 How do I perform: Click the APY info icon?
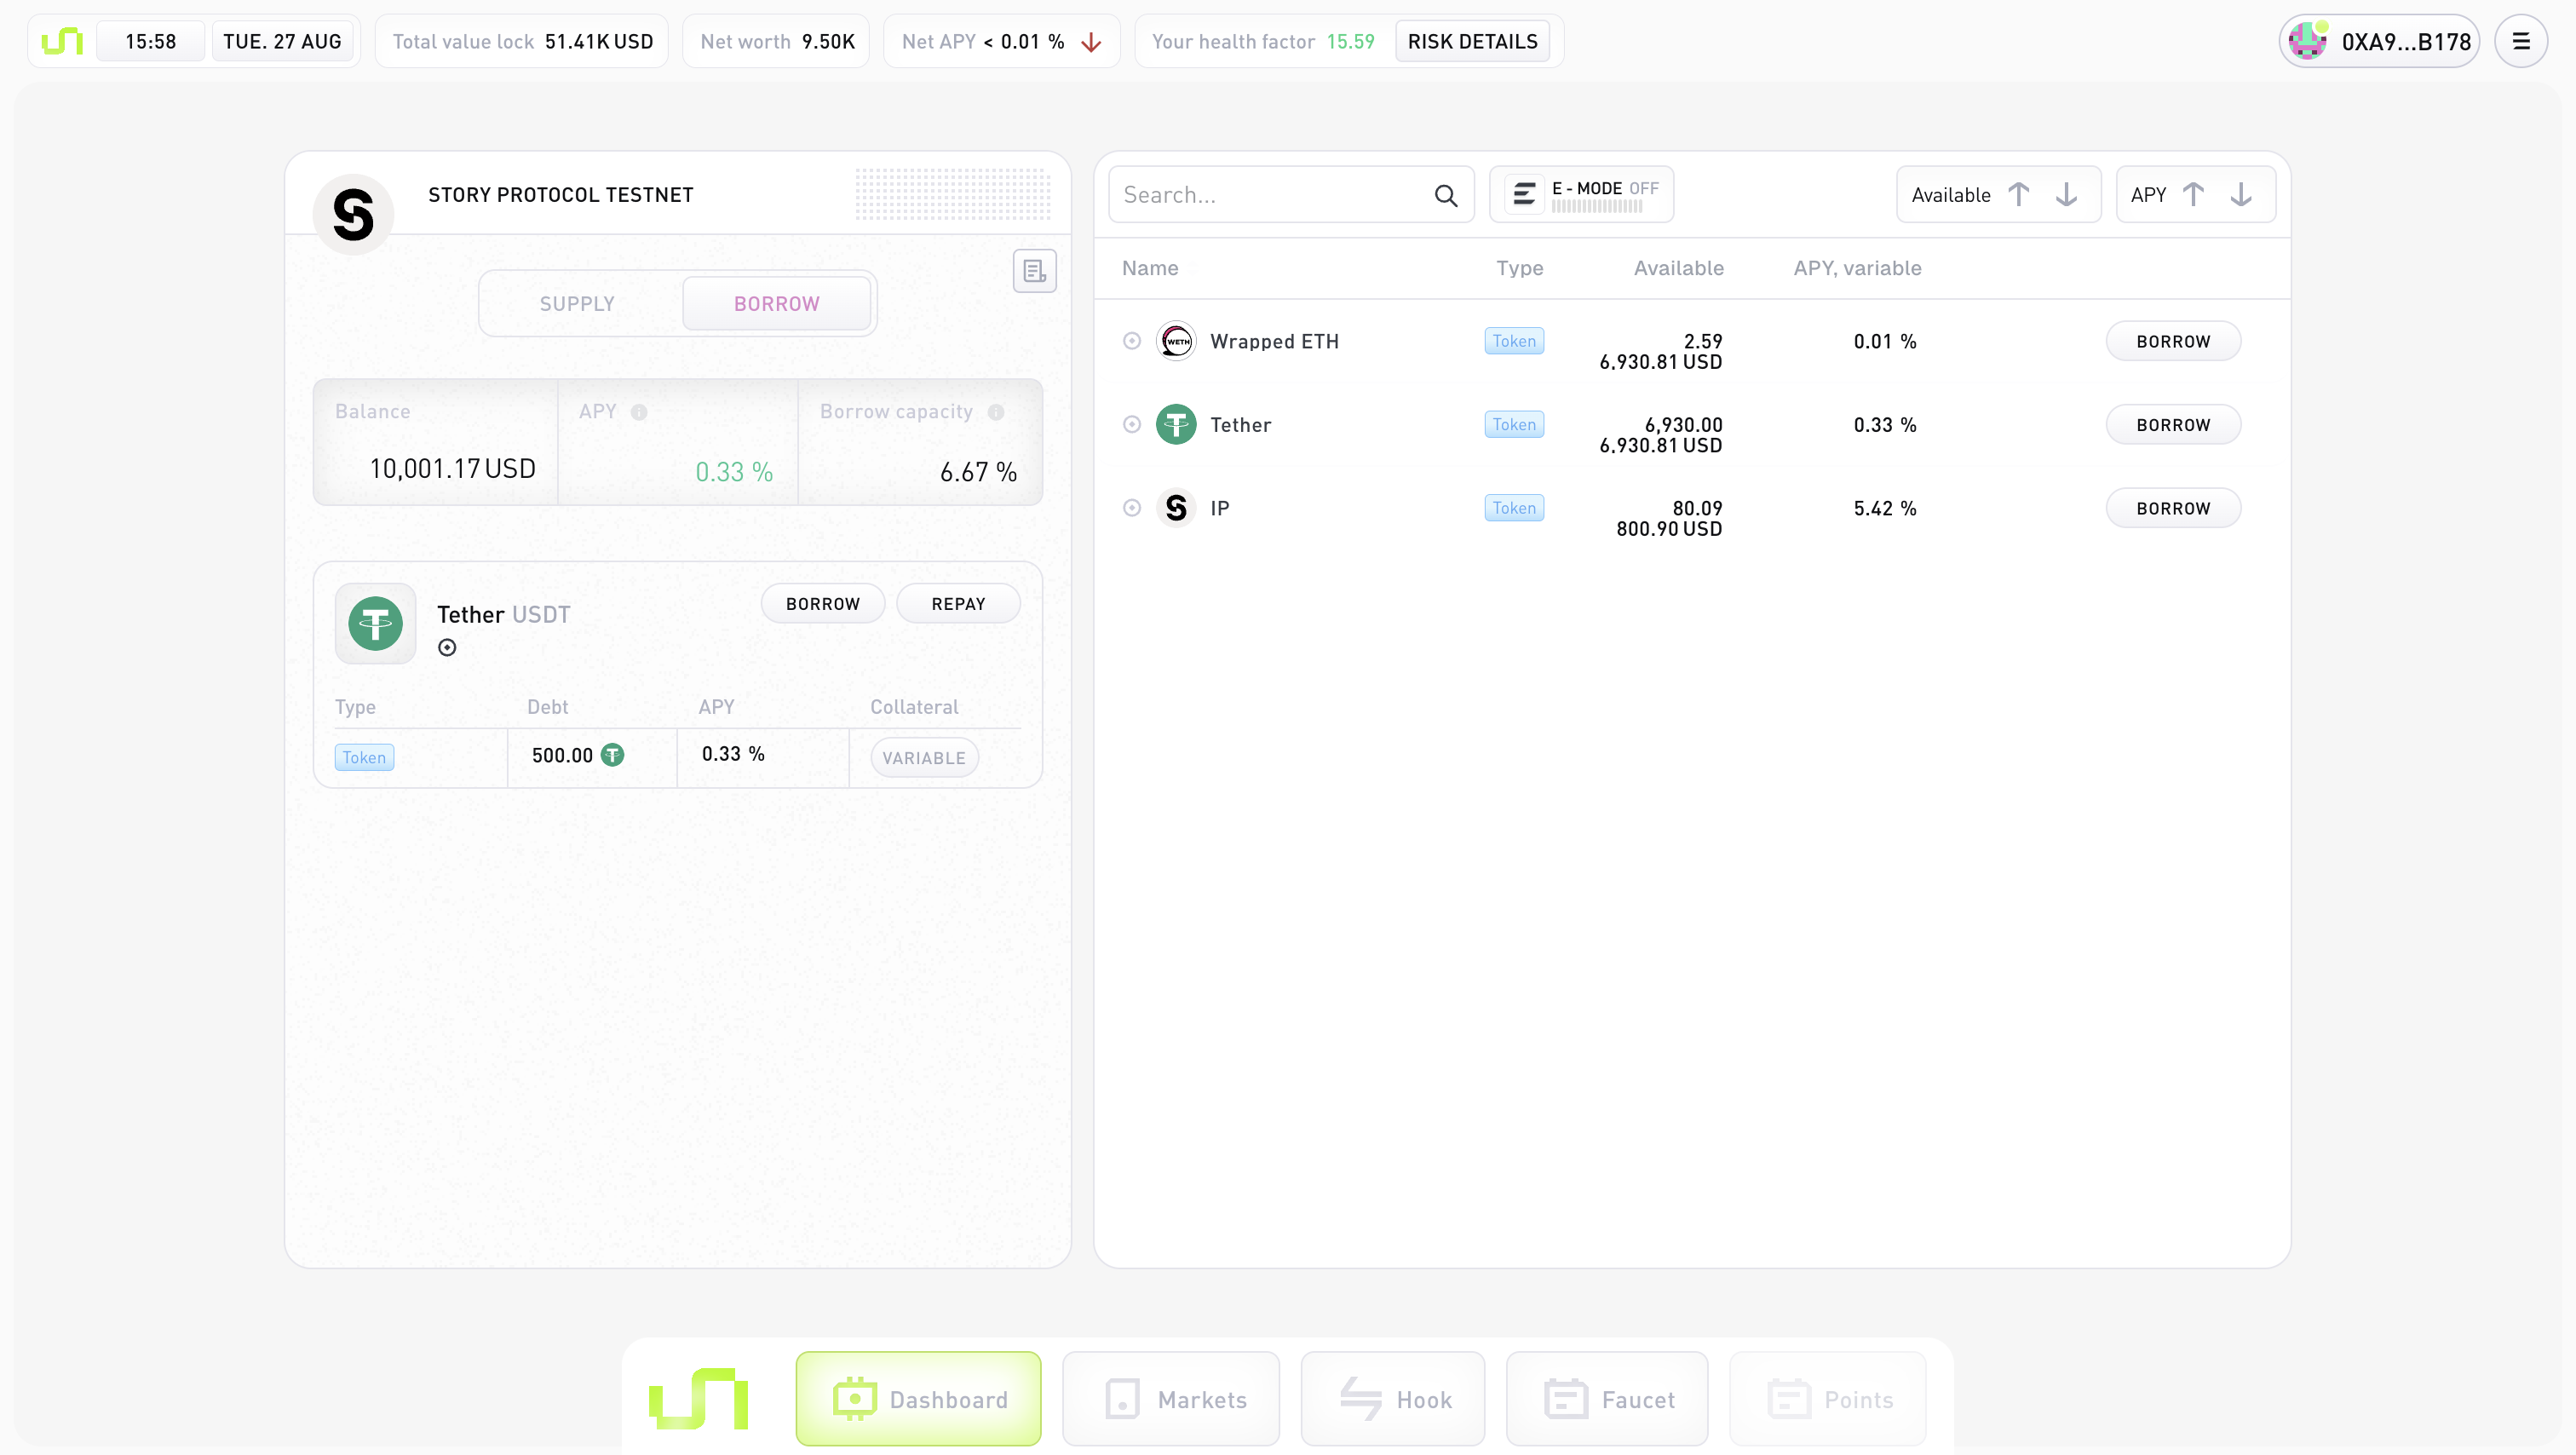639,412
